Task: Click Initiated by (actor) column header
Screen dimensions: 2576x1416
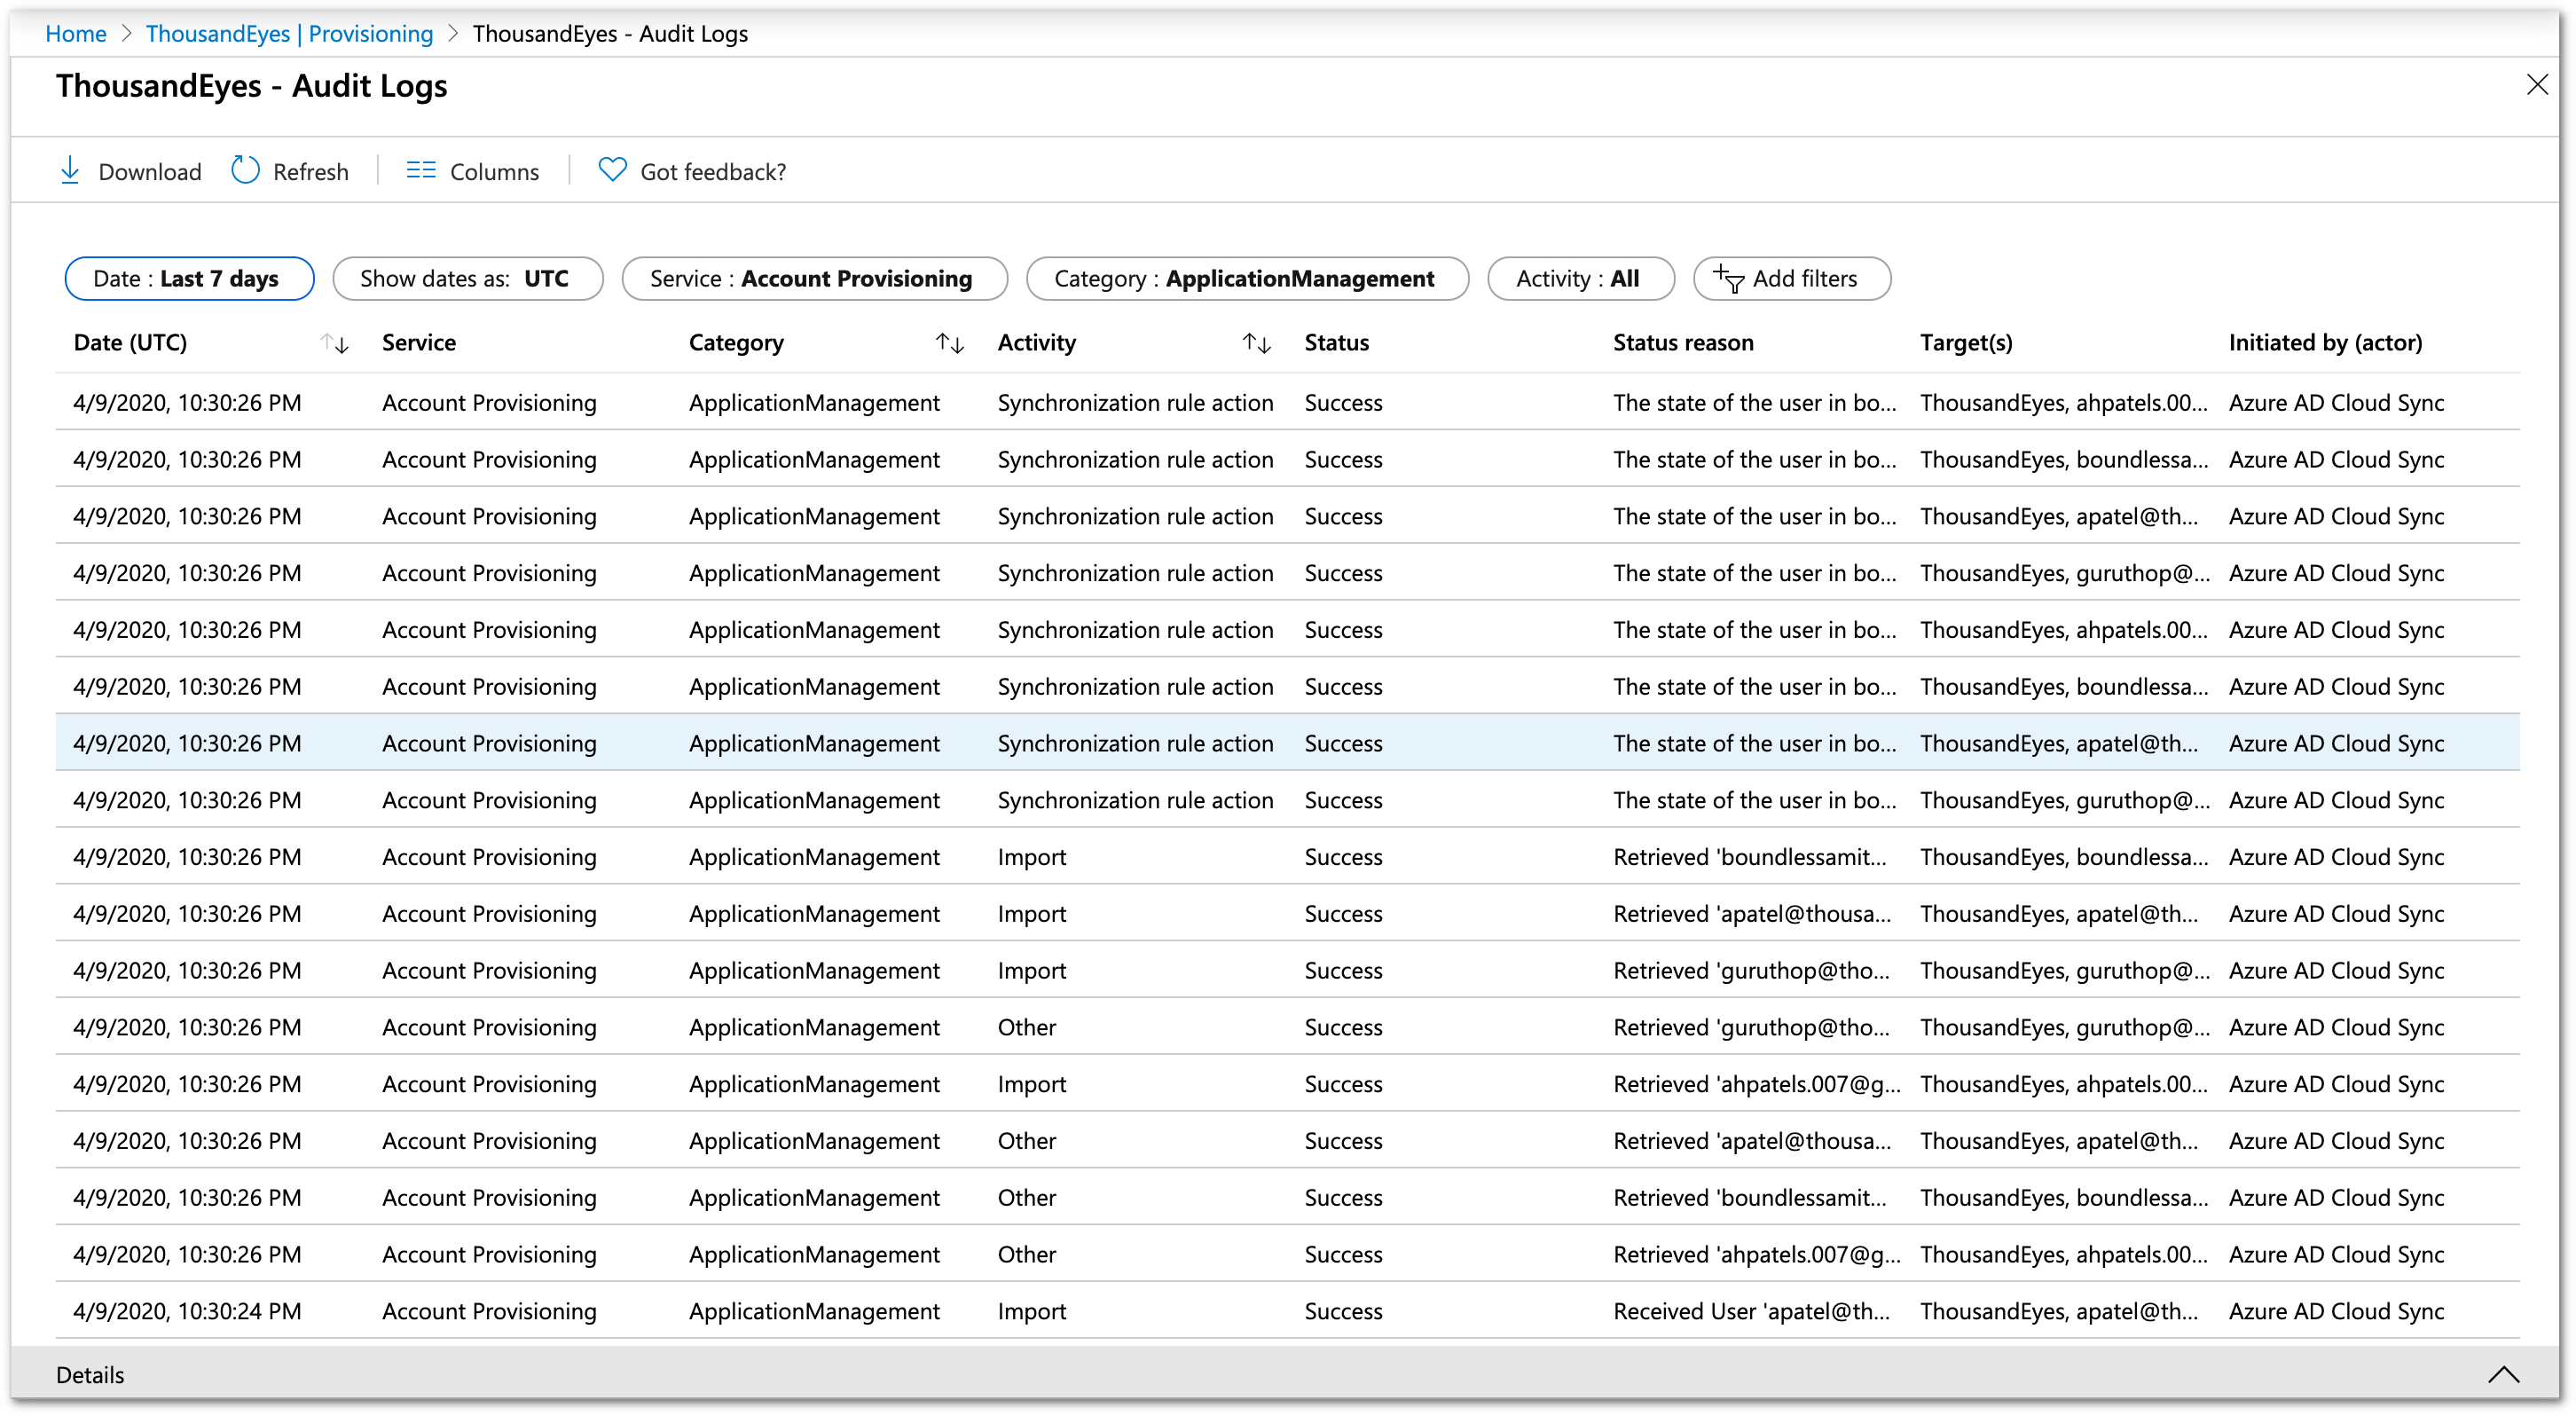Action: pos(2325,343)
